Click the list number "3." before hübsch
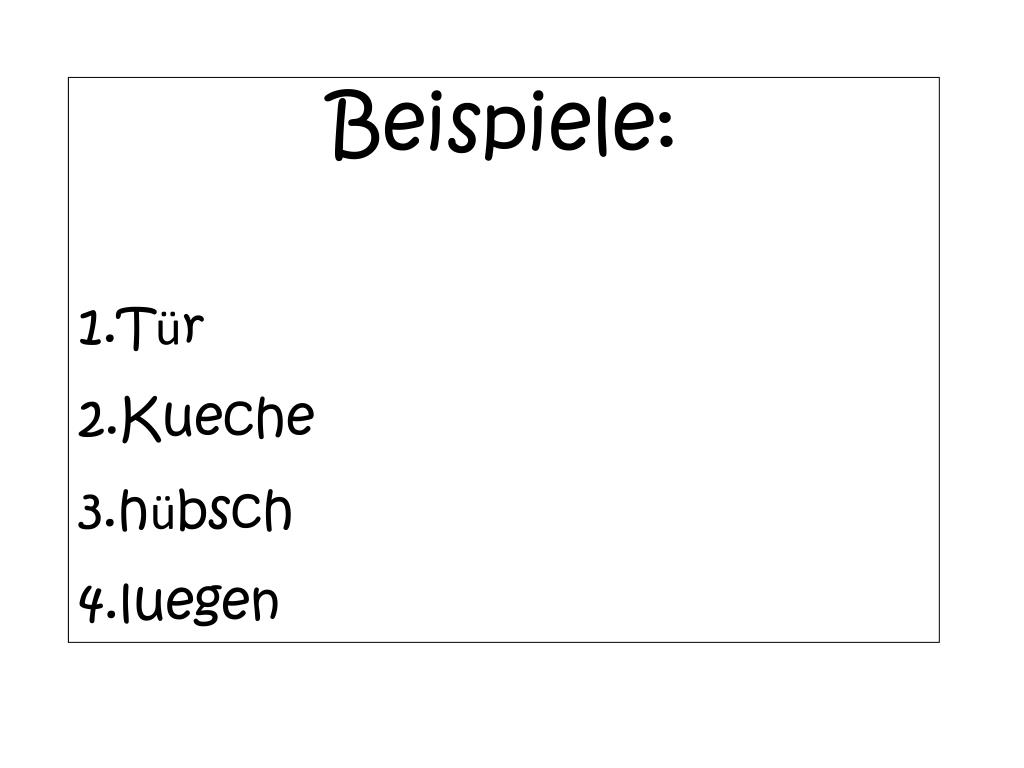Viewport: 1024px width, 768px height. (97, 512)
